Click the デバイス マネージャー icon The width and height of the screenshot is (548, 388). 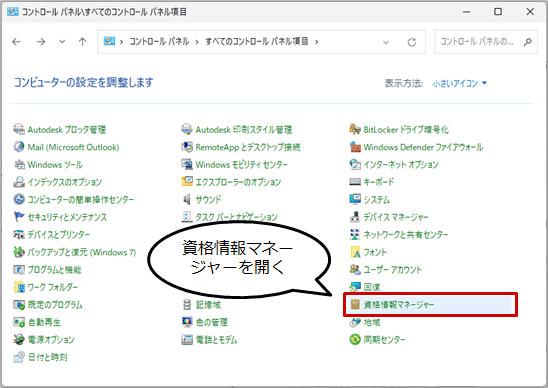(x=355, y=217)
